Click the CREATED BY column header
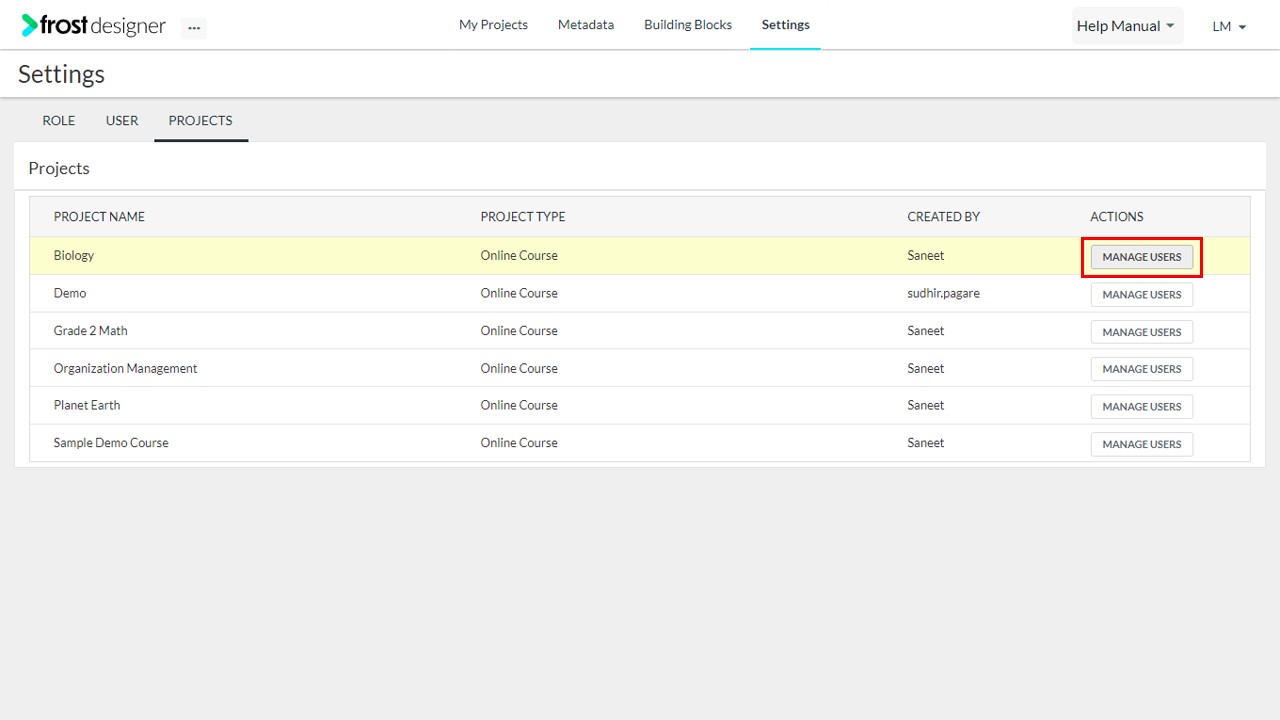Viewport: 1280px width, 720px height. coord(944,216)
